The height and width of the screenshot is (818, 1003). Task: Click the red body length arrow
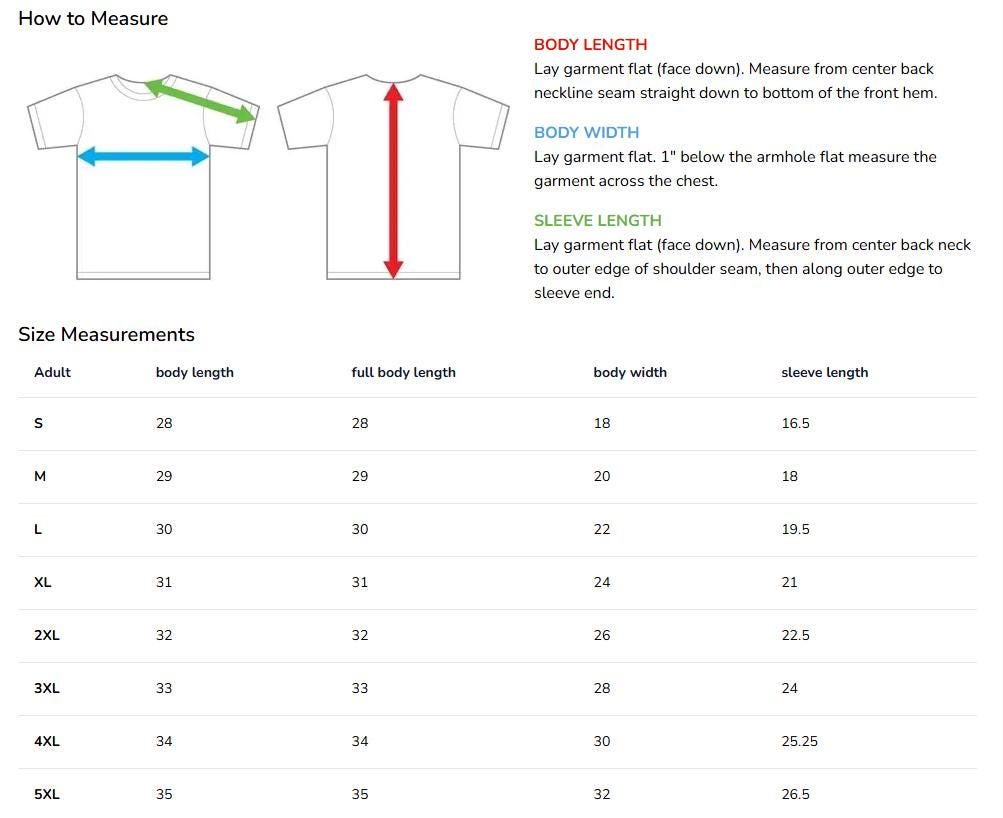pyautogui.click(x=393, y=181)
